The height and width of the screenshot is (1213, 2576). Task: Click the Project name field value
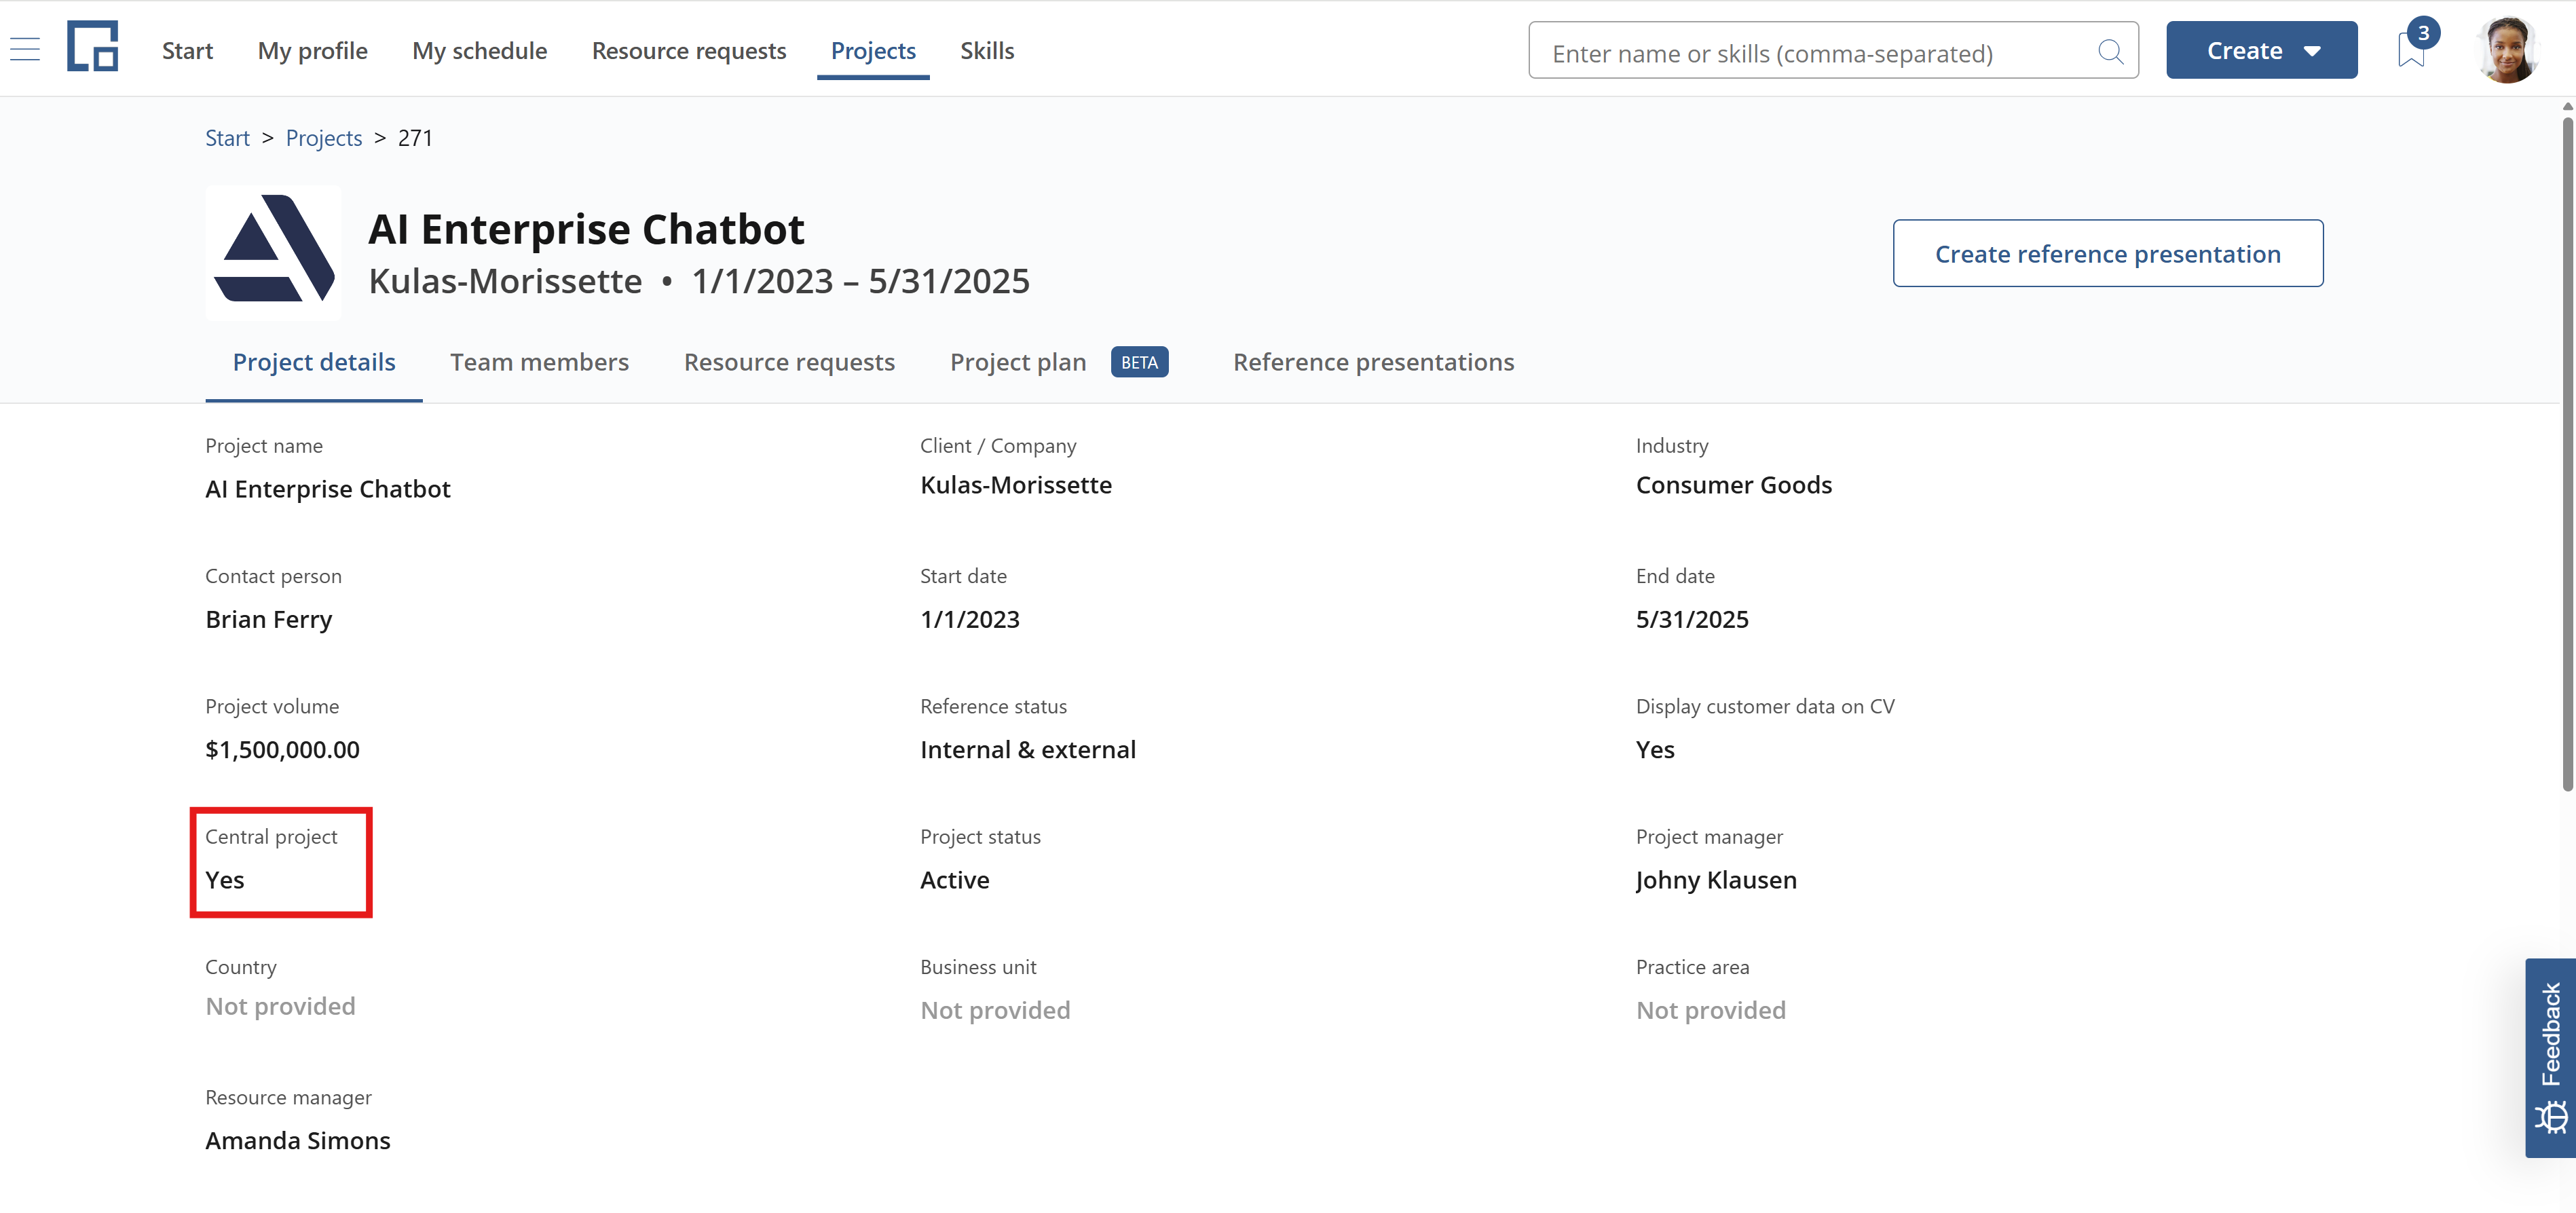click(327, 489)
